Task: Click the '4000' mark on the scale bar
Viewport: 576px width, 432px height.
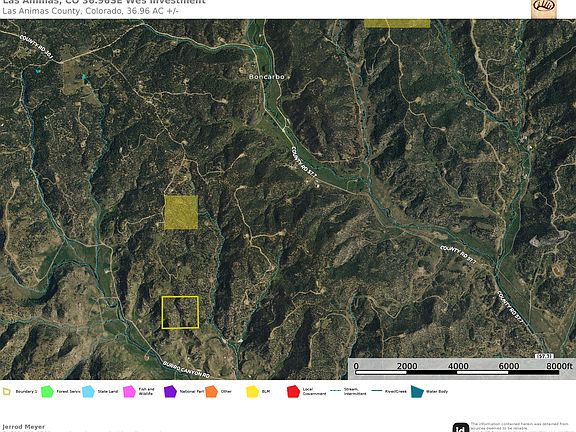Action: point(458,366)
